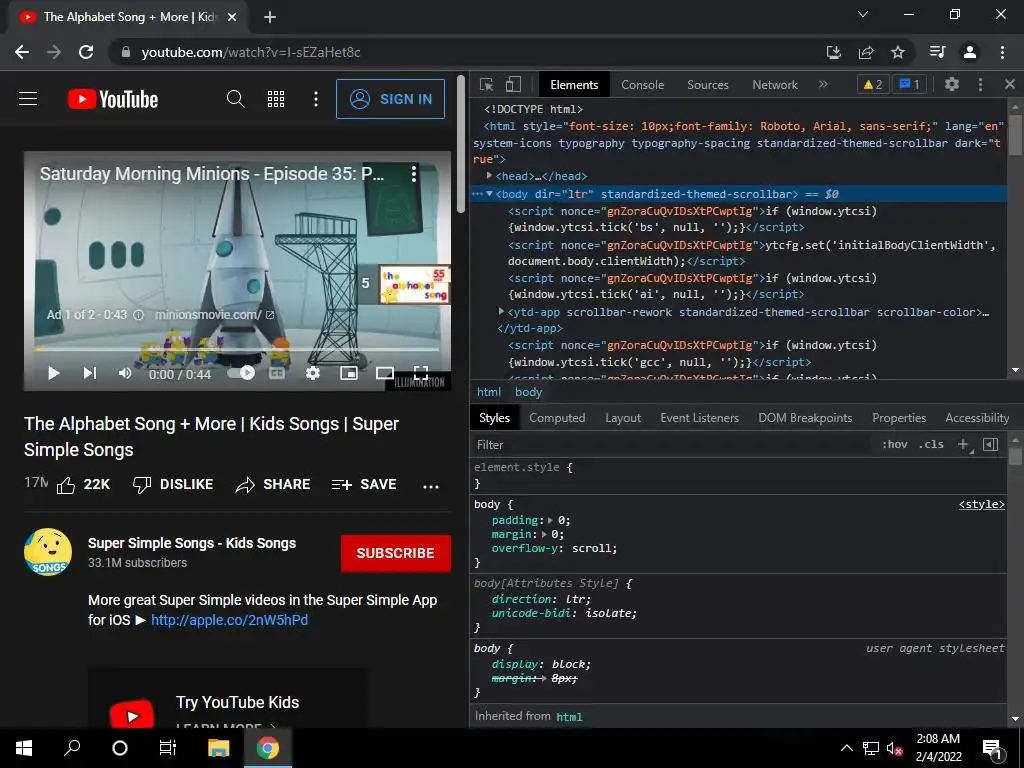Click the YouTube logo

point(113,99)
